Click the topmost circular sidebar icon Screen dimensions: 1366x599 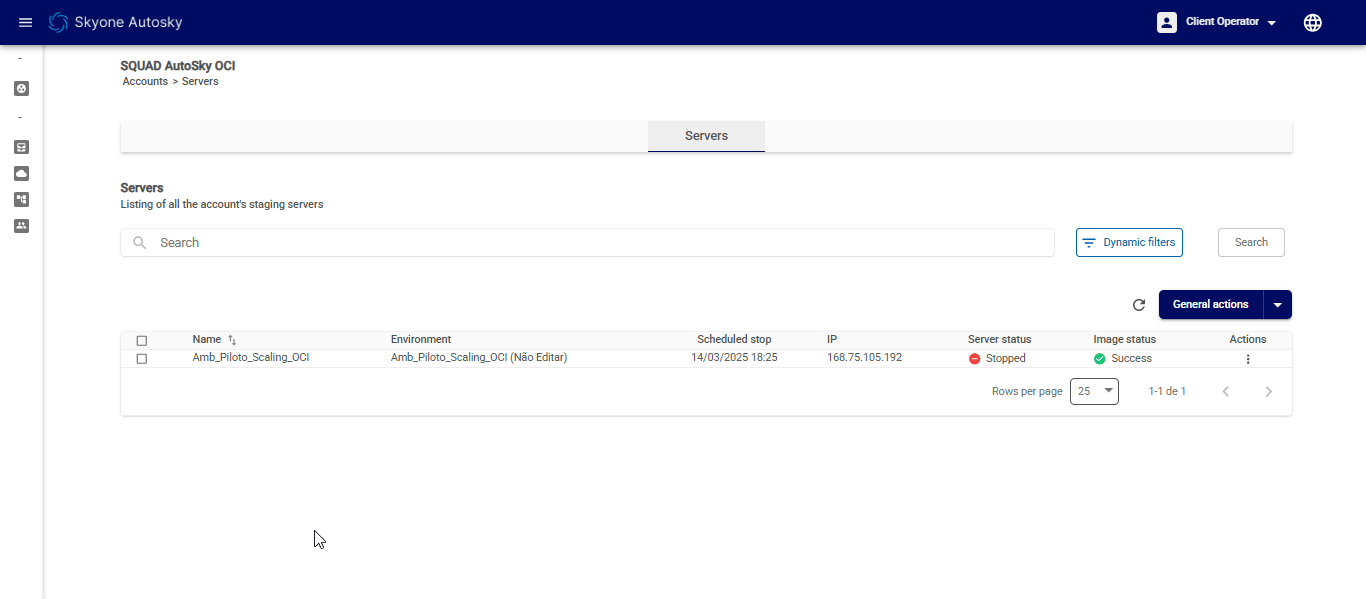click(22, 88)
